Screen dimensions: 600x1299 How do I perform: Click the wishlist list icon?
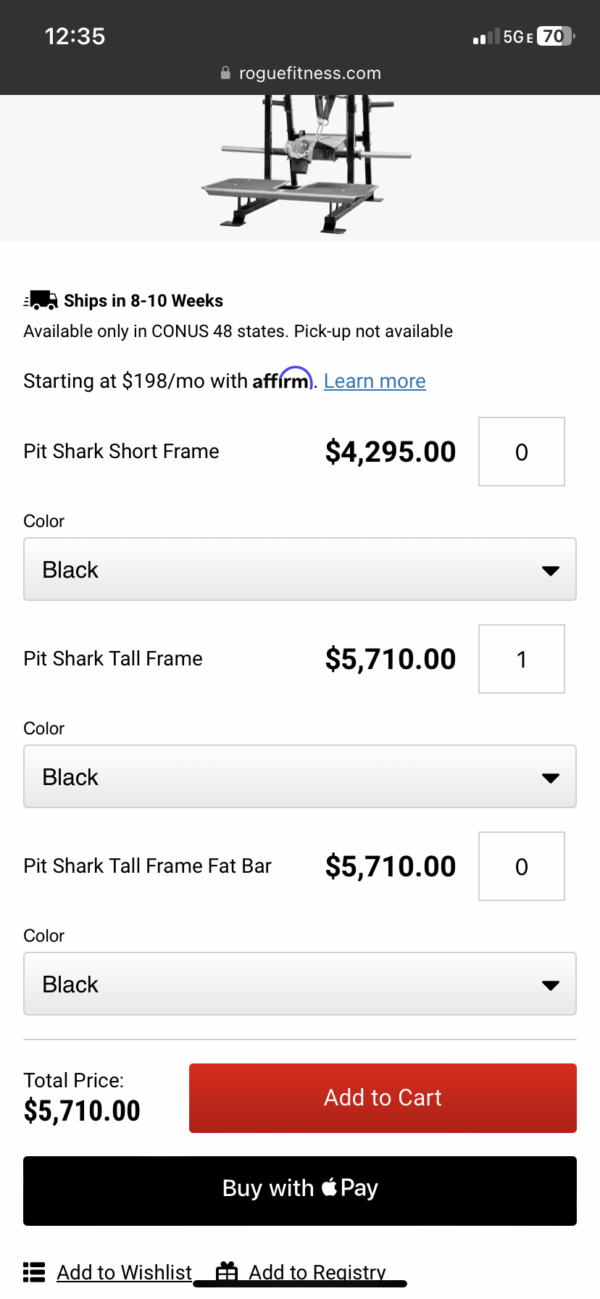pos(33,1271)
